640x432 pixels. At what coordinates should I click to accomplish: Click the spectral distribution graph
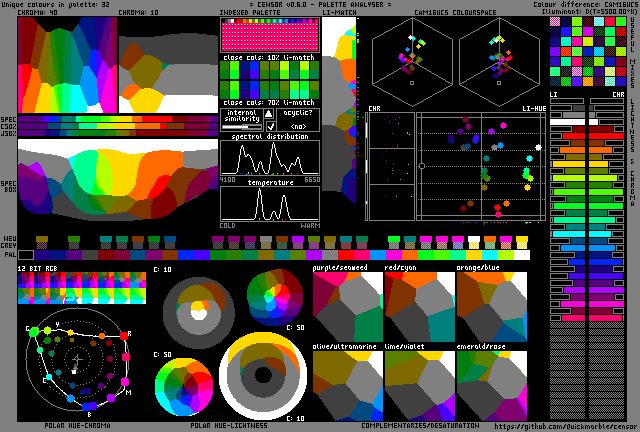[270, 158]
